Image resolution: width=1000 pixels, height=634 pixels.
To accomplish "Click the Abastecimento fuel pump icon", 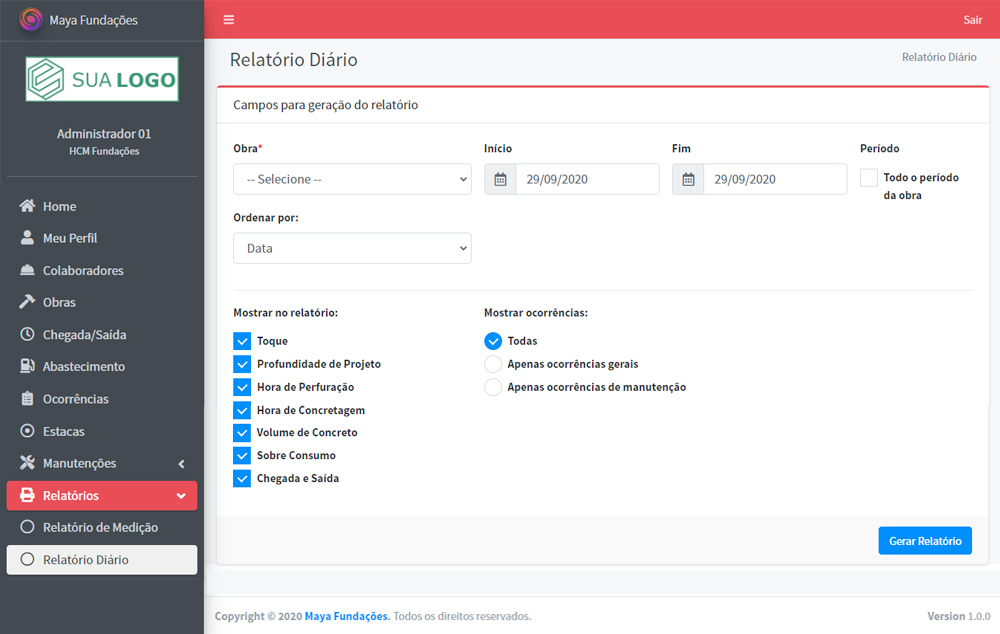I will pos(27,366).
